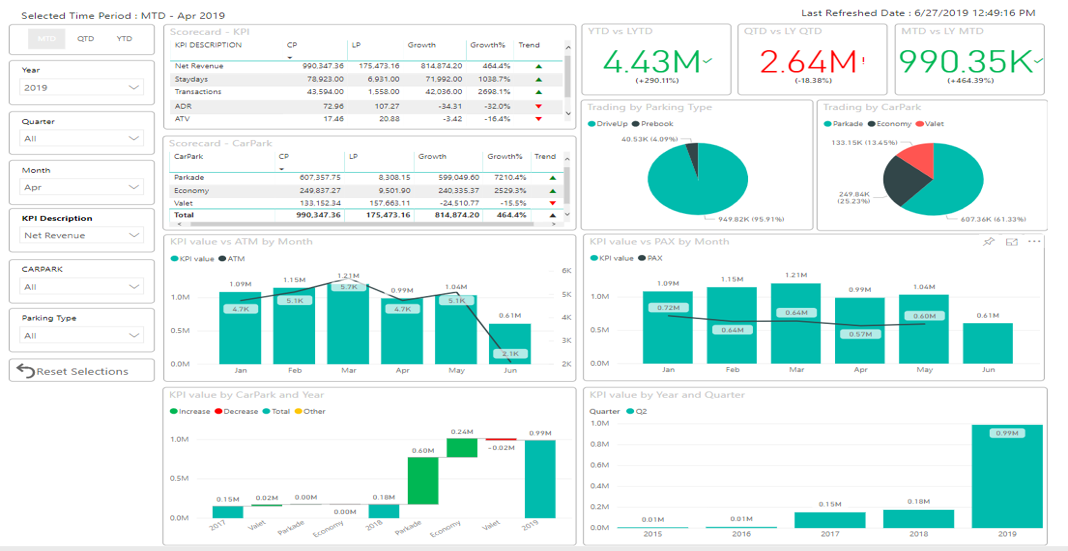
Task: Open more options on the PAX chart
Action: click(x=1034, y=242)
